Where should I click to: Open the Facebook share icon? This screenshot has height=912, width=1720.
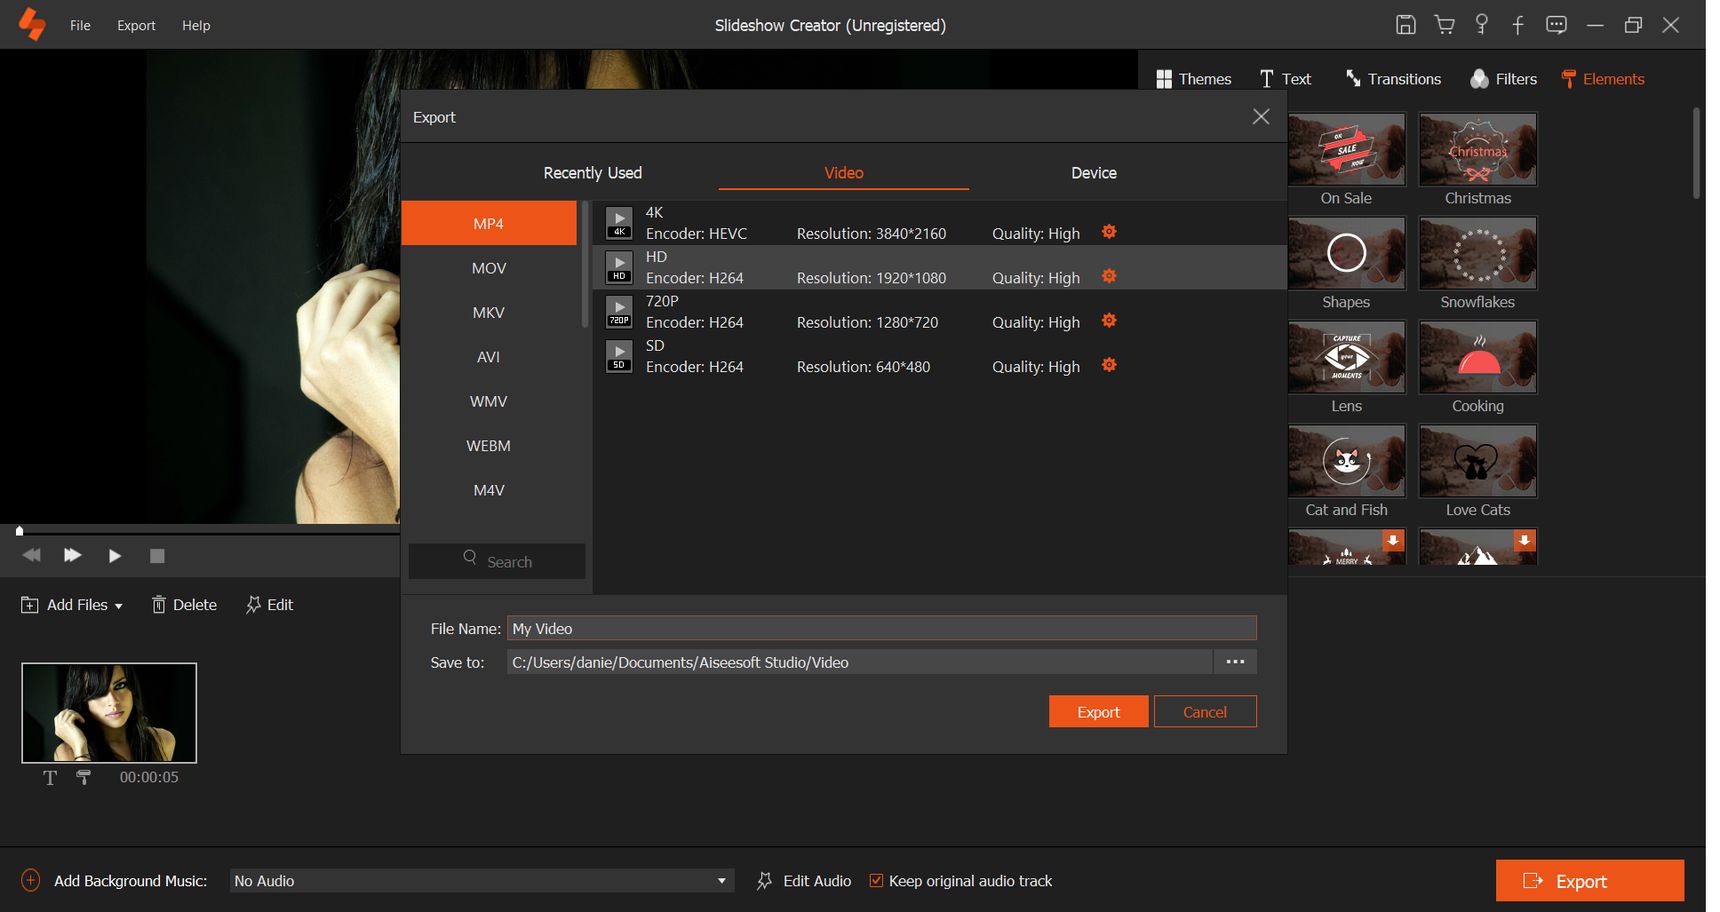pyautogui.click(x=1518, y=25)
